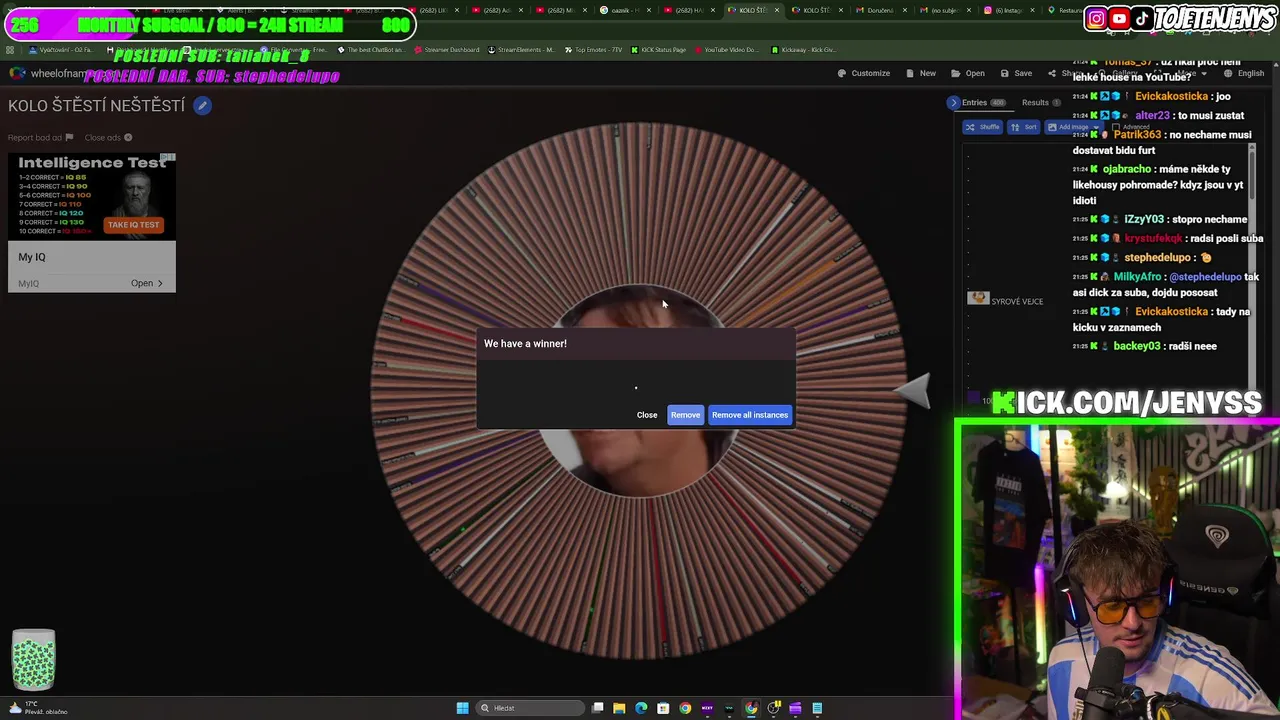Open the Windows Start menu

point(462,708)
